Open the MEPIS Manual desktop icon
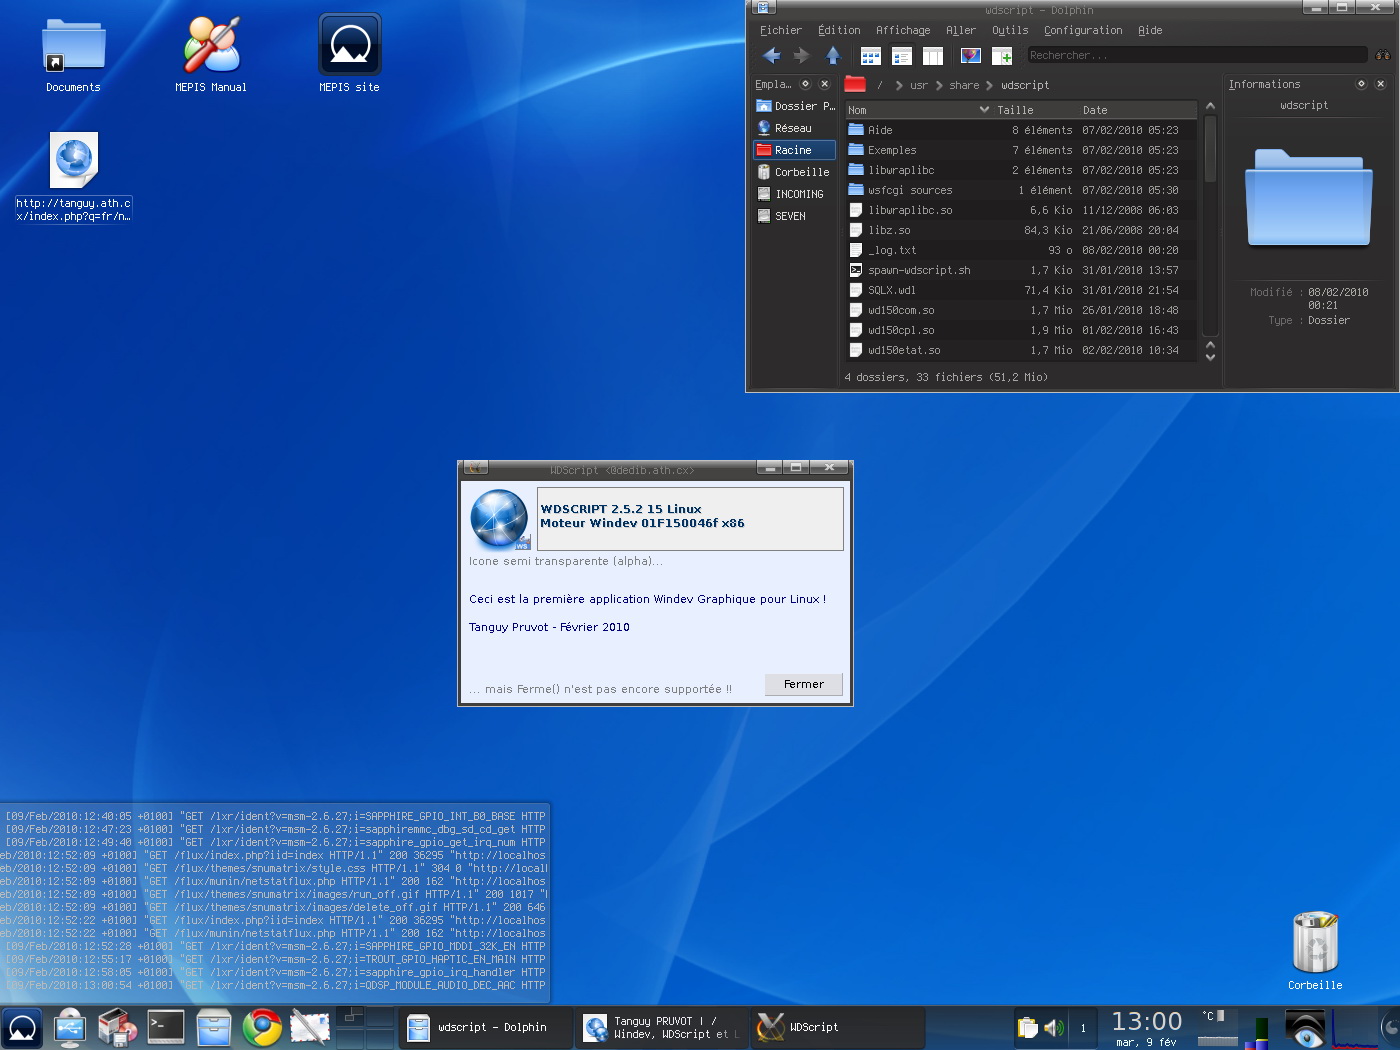Screen dimensions: 1400x1050 tap(211, 56)
